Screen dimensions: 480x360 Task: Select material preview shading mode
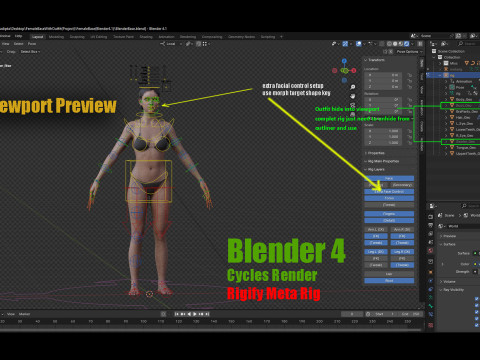point(401,44)
